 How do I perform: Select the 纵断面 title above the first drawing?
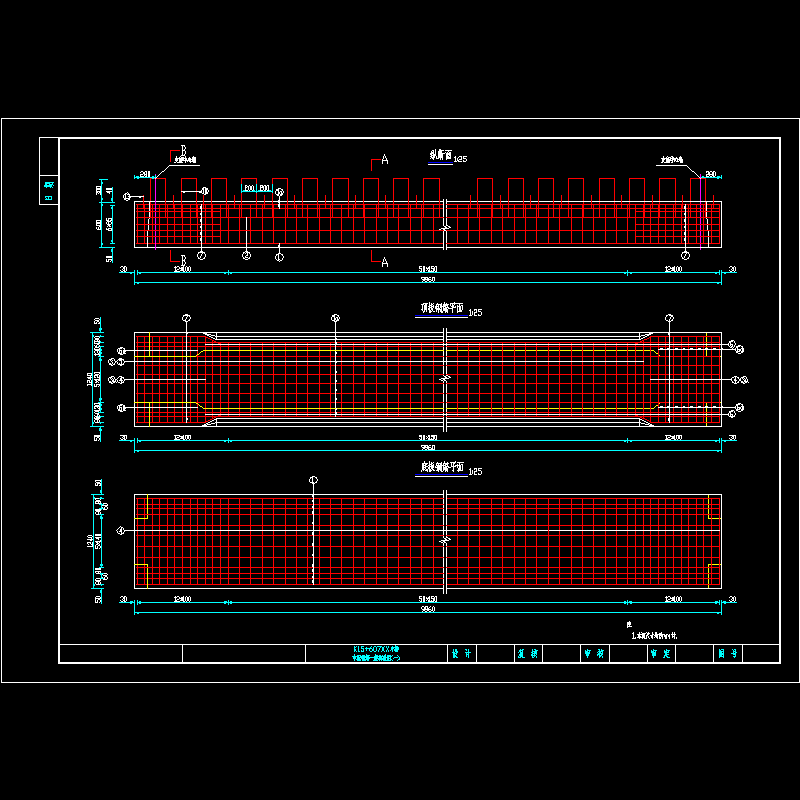(x=441, y=155)
